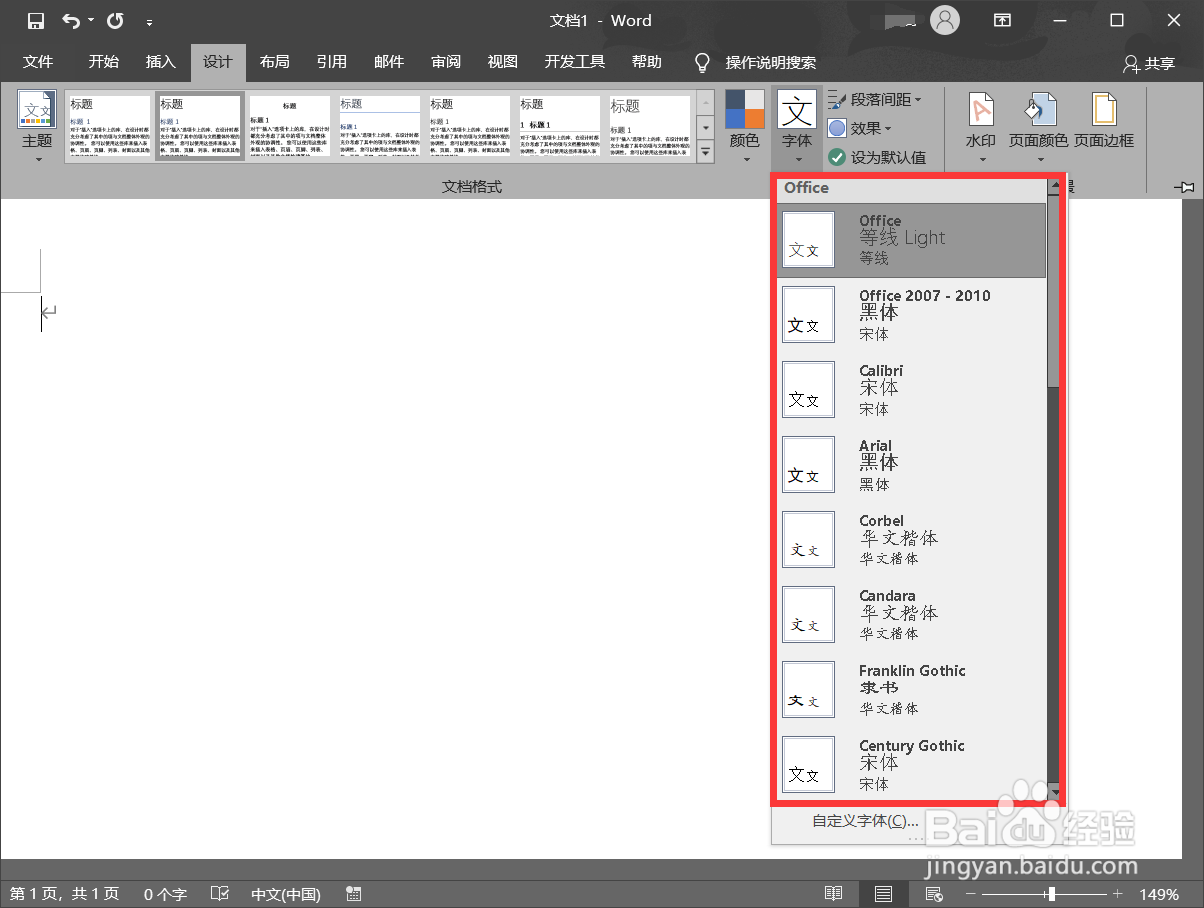The image size is (1204, 908).
Task: Choose the Calibri 宋体 font theme
Action: point(912,390)
